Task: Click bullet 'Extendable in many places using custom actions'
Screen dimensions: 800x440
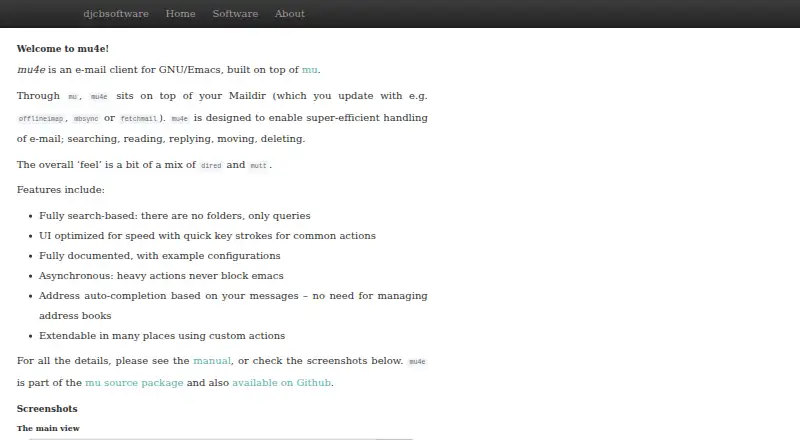Action: tap(162, 336)
